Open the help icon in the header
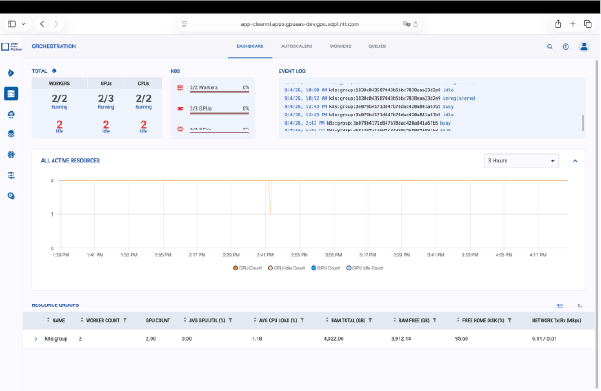 click(x=566, y=46)
